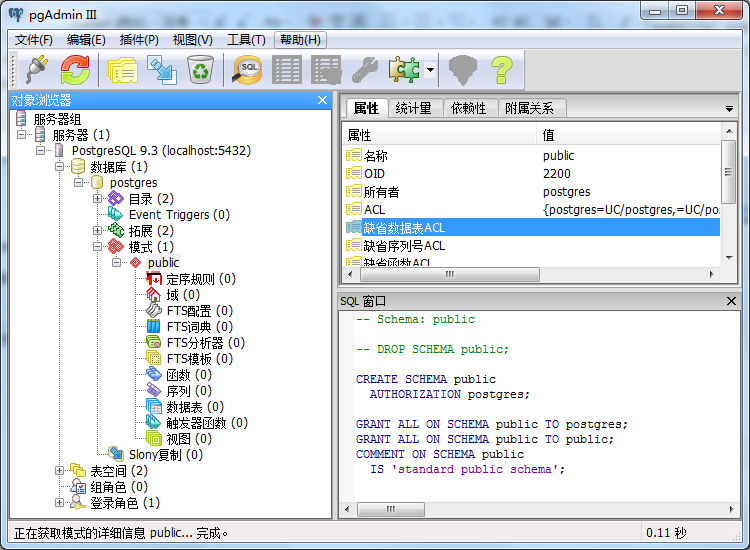
Task: Select the 目录 (2) catalogs icon
Action: pyautogui.click(x=116, y=198)
